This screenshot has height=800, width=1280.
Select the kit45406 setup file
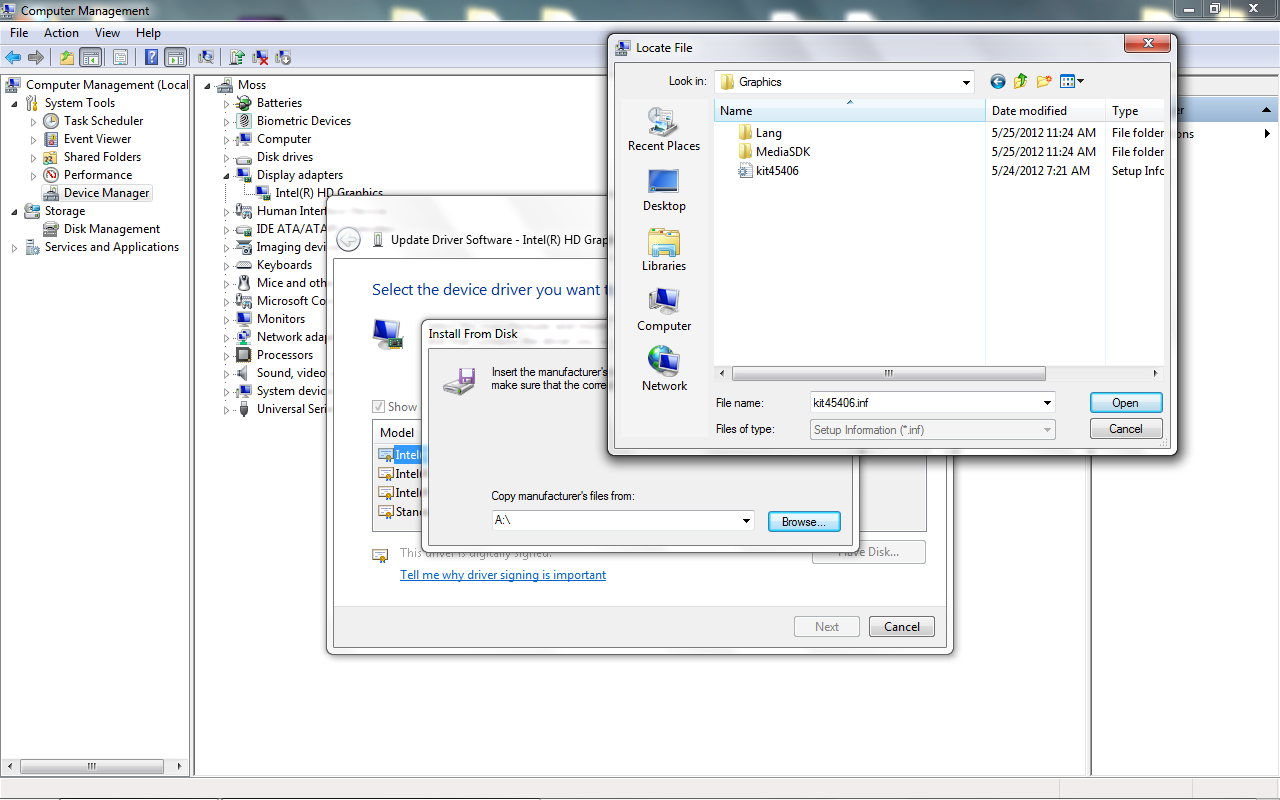tap(776, 171)
